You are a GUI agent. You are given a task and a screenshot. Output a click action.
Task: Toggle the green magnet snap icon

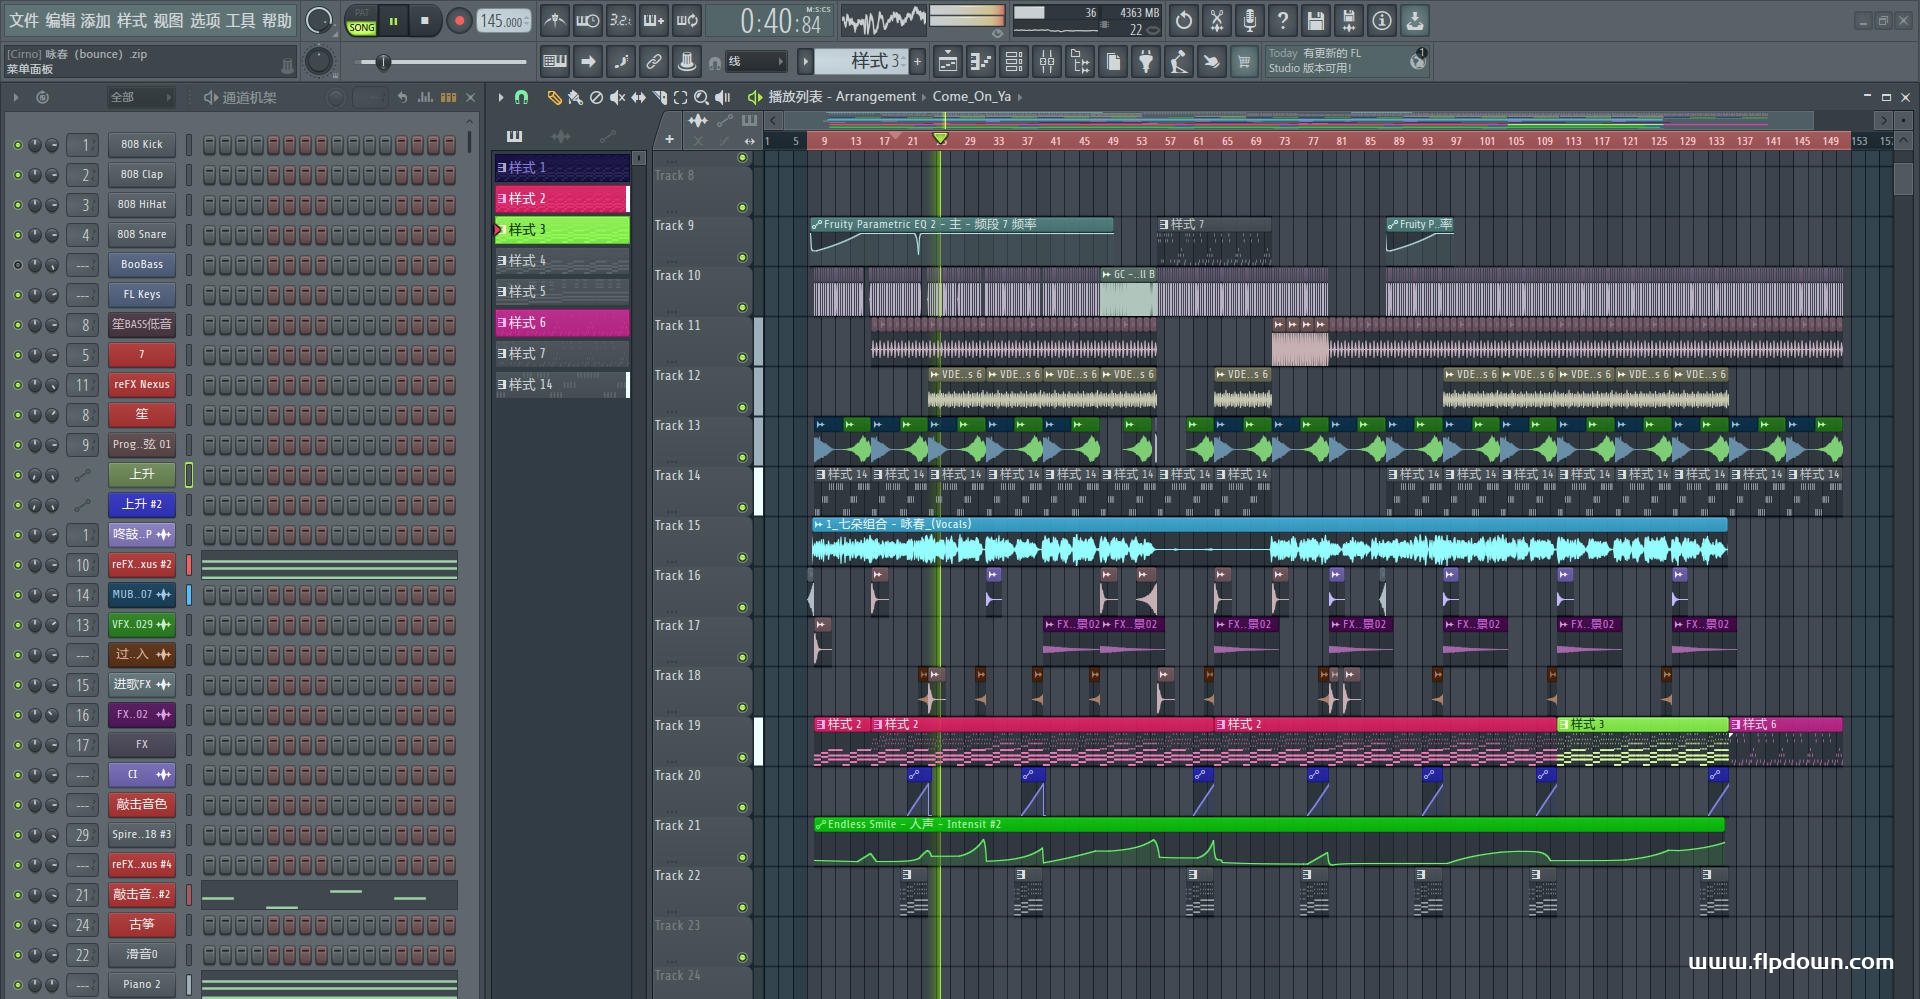[521, 97]
